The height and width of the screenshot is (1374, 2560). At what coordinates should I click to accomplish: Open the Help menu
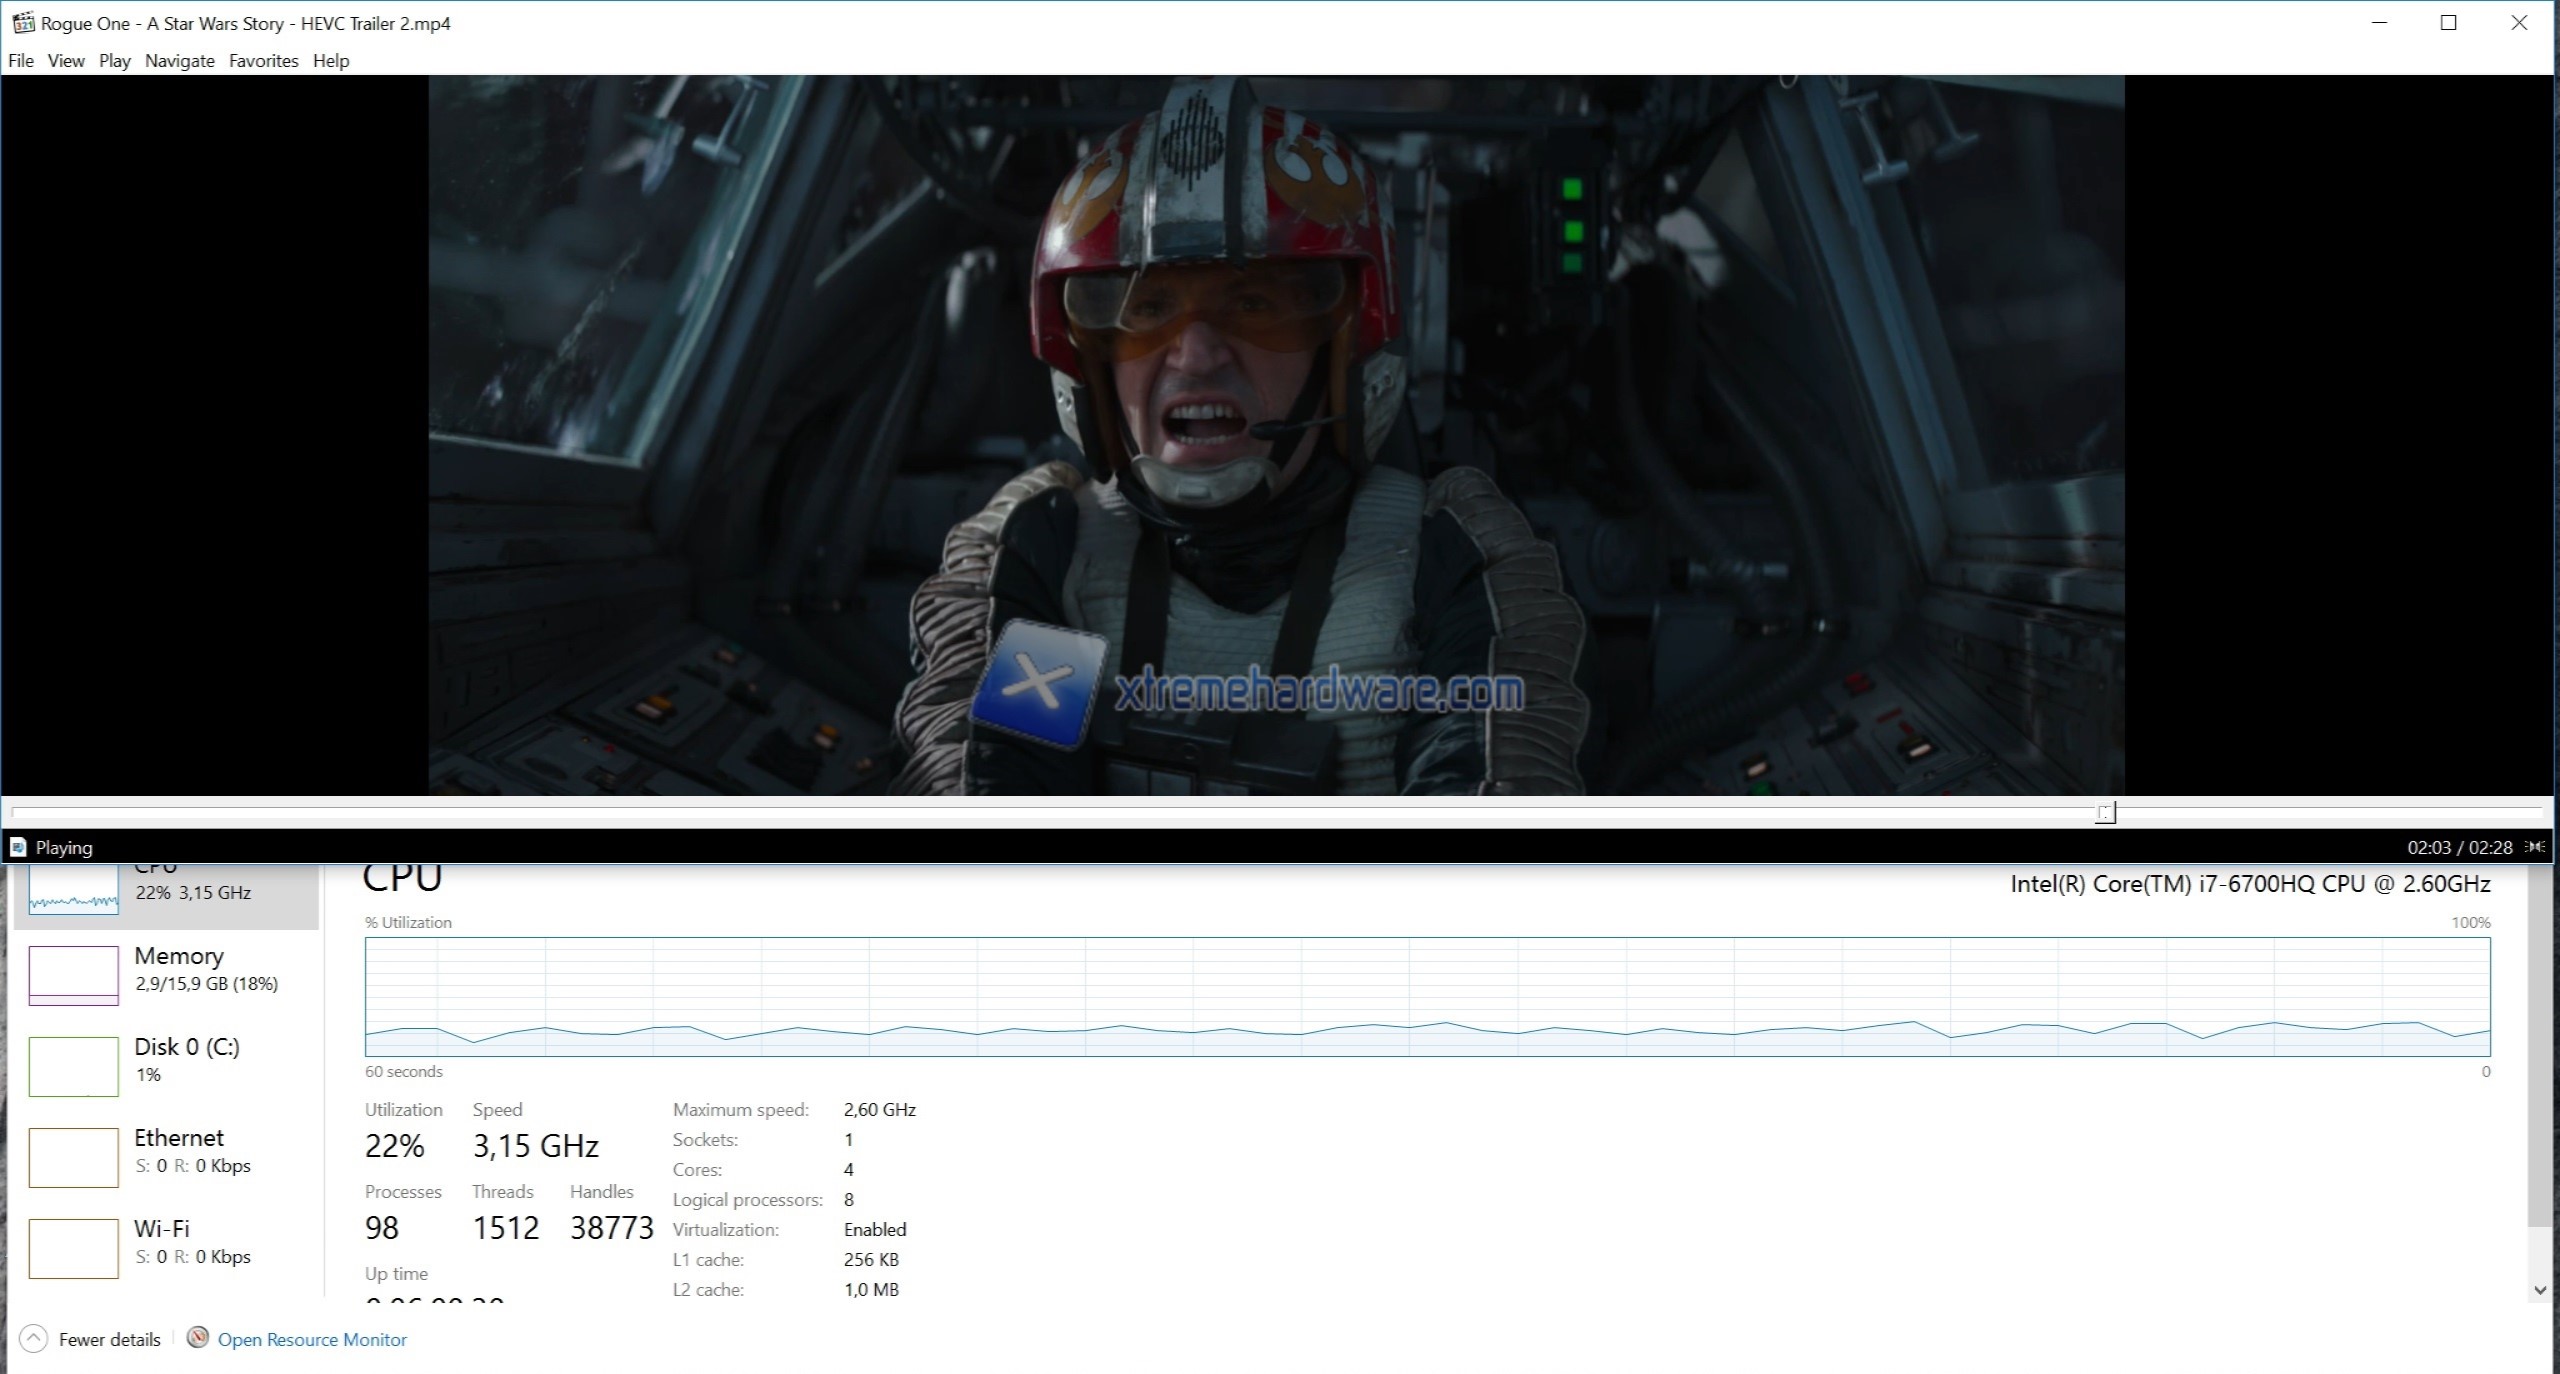tap(331, 61)
